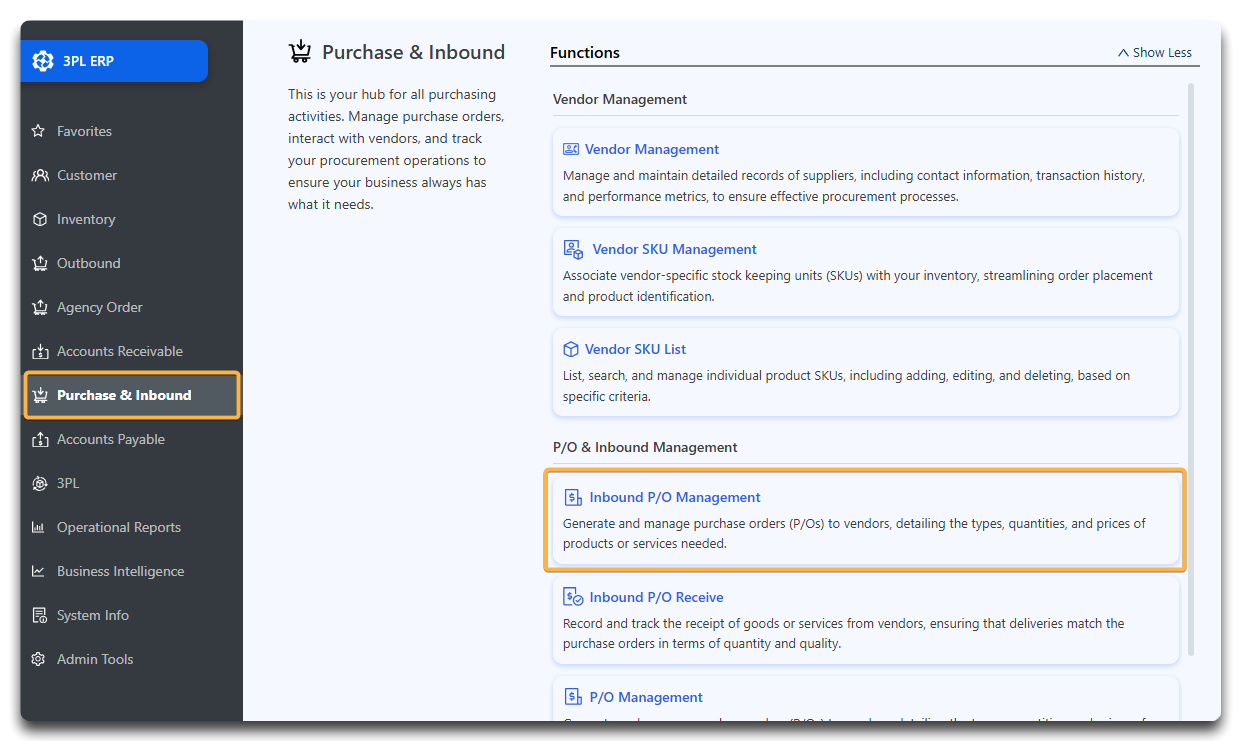
Task: Open the P/O Management function
Action: click(646, 697)
